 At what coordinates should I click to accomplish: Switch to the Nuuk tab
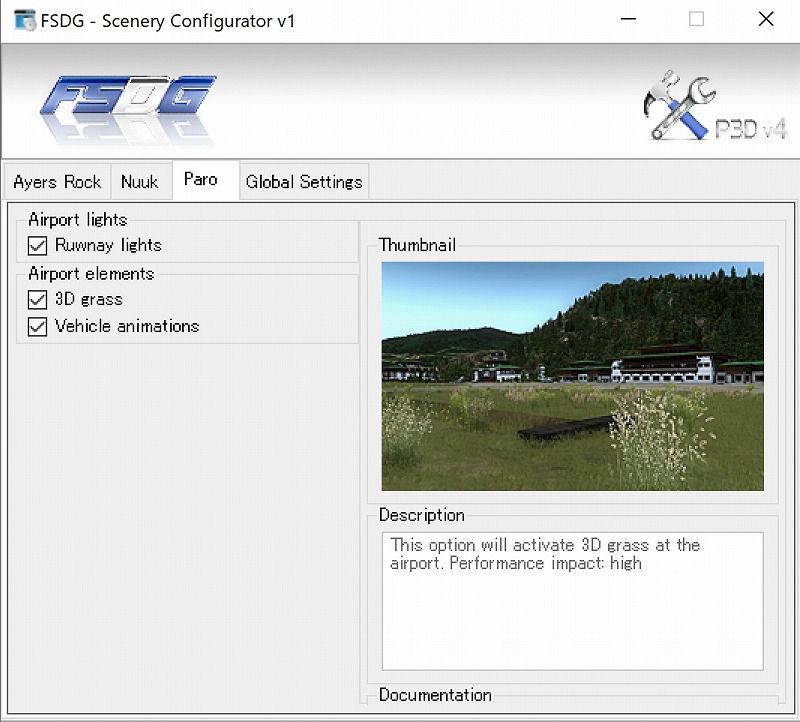click(x=140, y=182)
